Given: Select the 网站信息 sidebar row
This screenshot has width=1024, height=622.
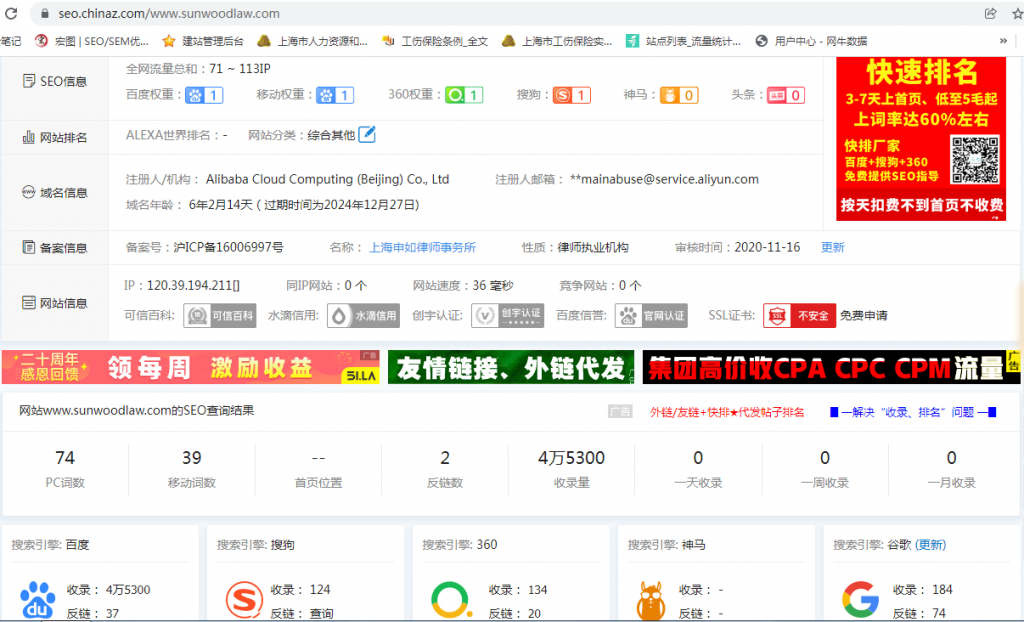Looking at the screenshot, I should pos(55,303).
